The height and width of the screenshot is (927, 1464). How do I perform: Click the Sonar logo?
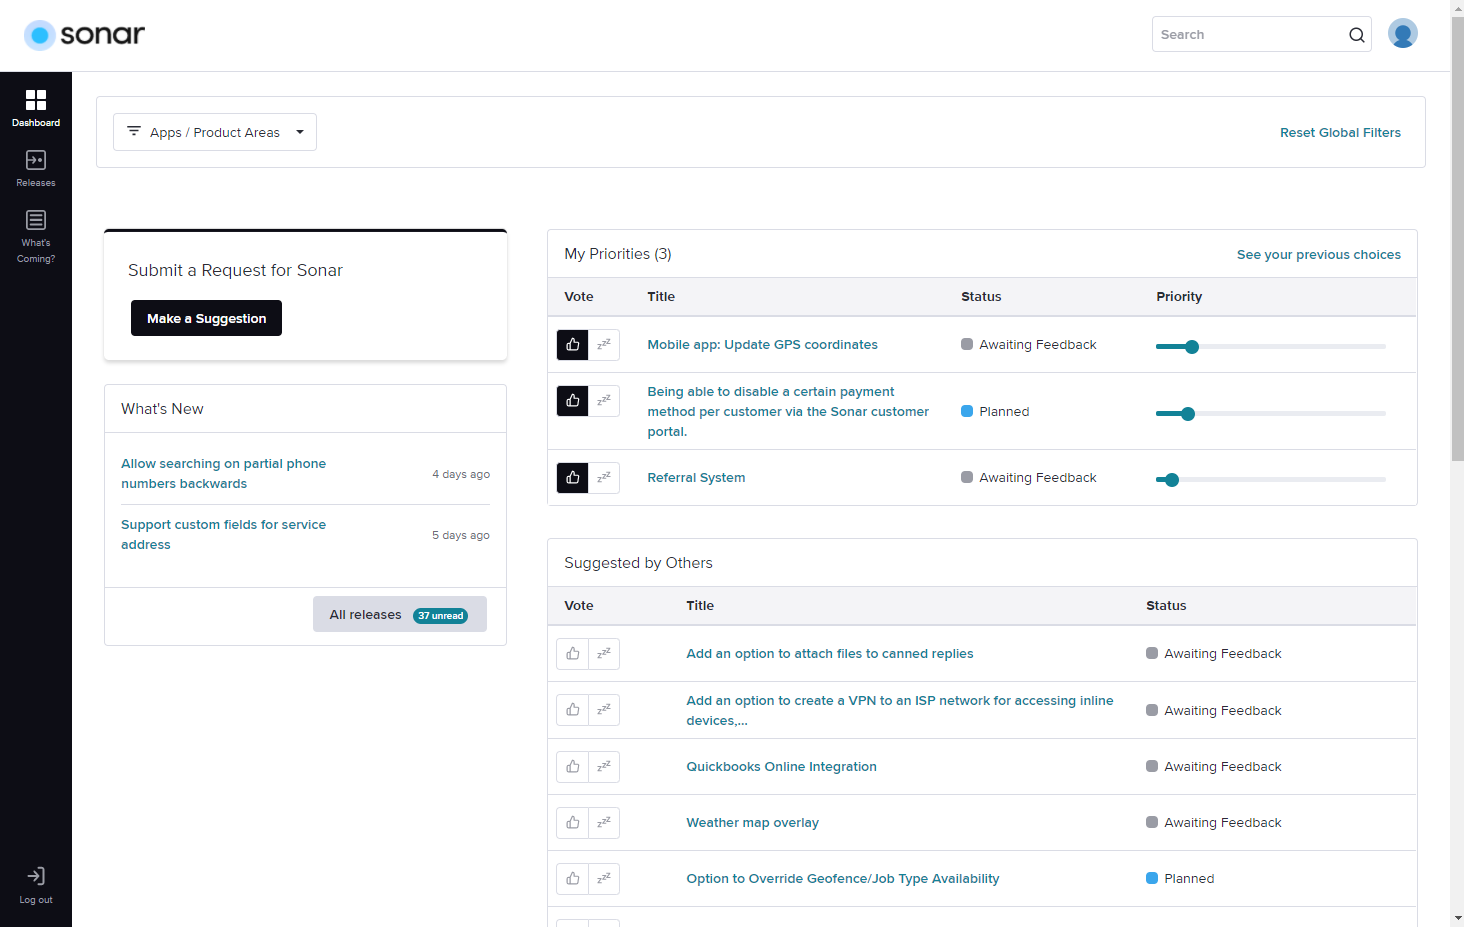tap(84, 35)
